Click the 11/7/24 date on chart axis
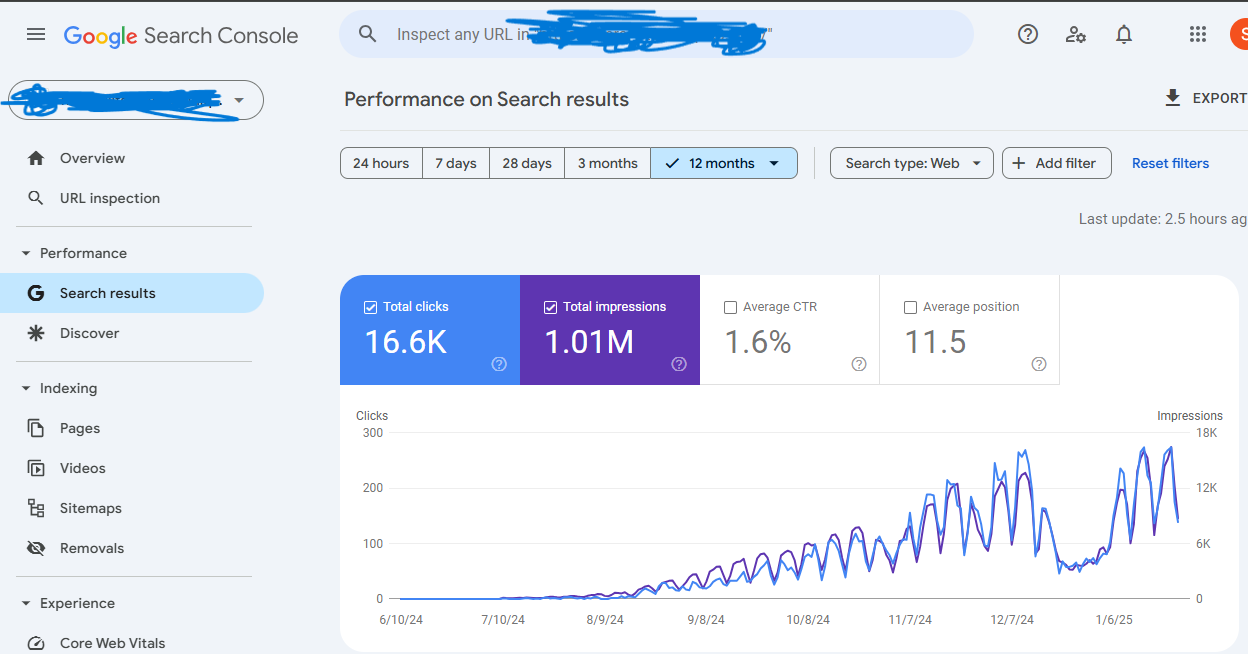Image resolution: width=1248 pixels, height=654 pixels. 910,620
